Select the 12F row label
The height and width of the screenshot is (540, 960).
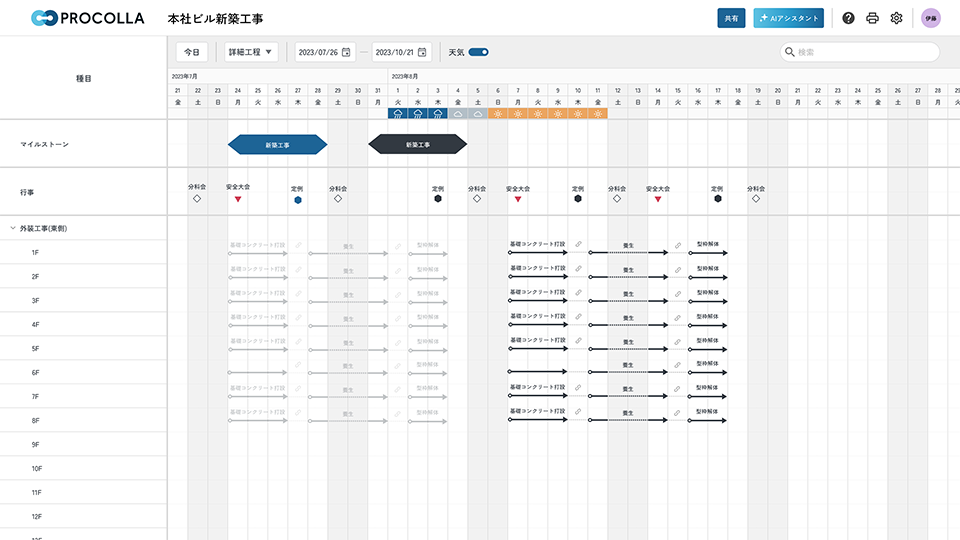(37, 517)
